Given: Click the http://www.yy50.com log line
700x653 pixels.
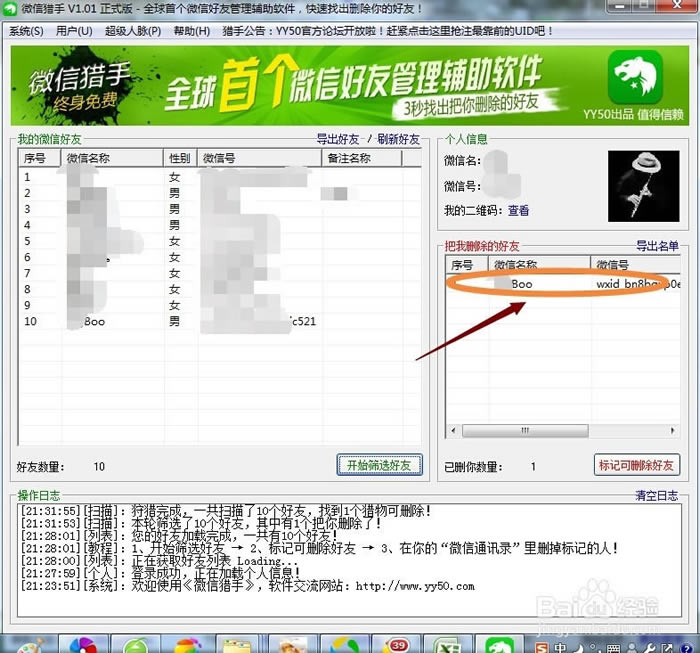Looking at the screenshot, I should pyautogui.click(x=247, y=586).
